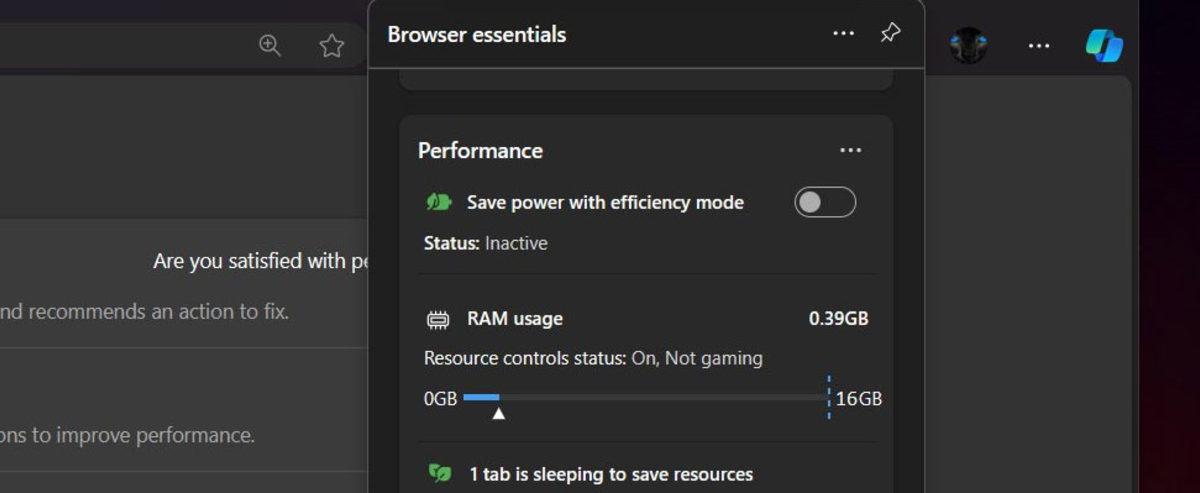Click 'Are you satisfied with' text on settings page
The image size is (1200, 493).
click(x=248, y=261)
